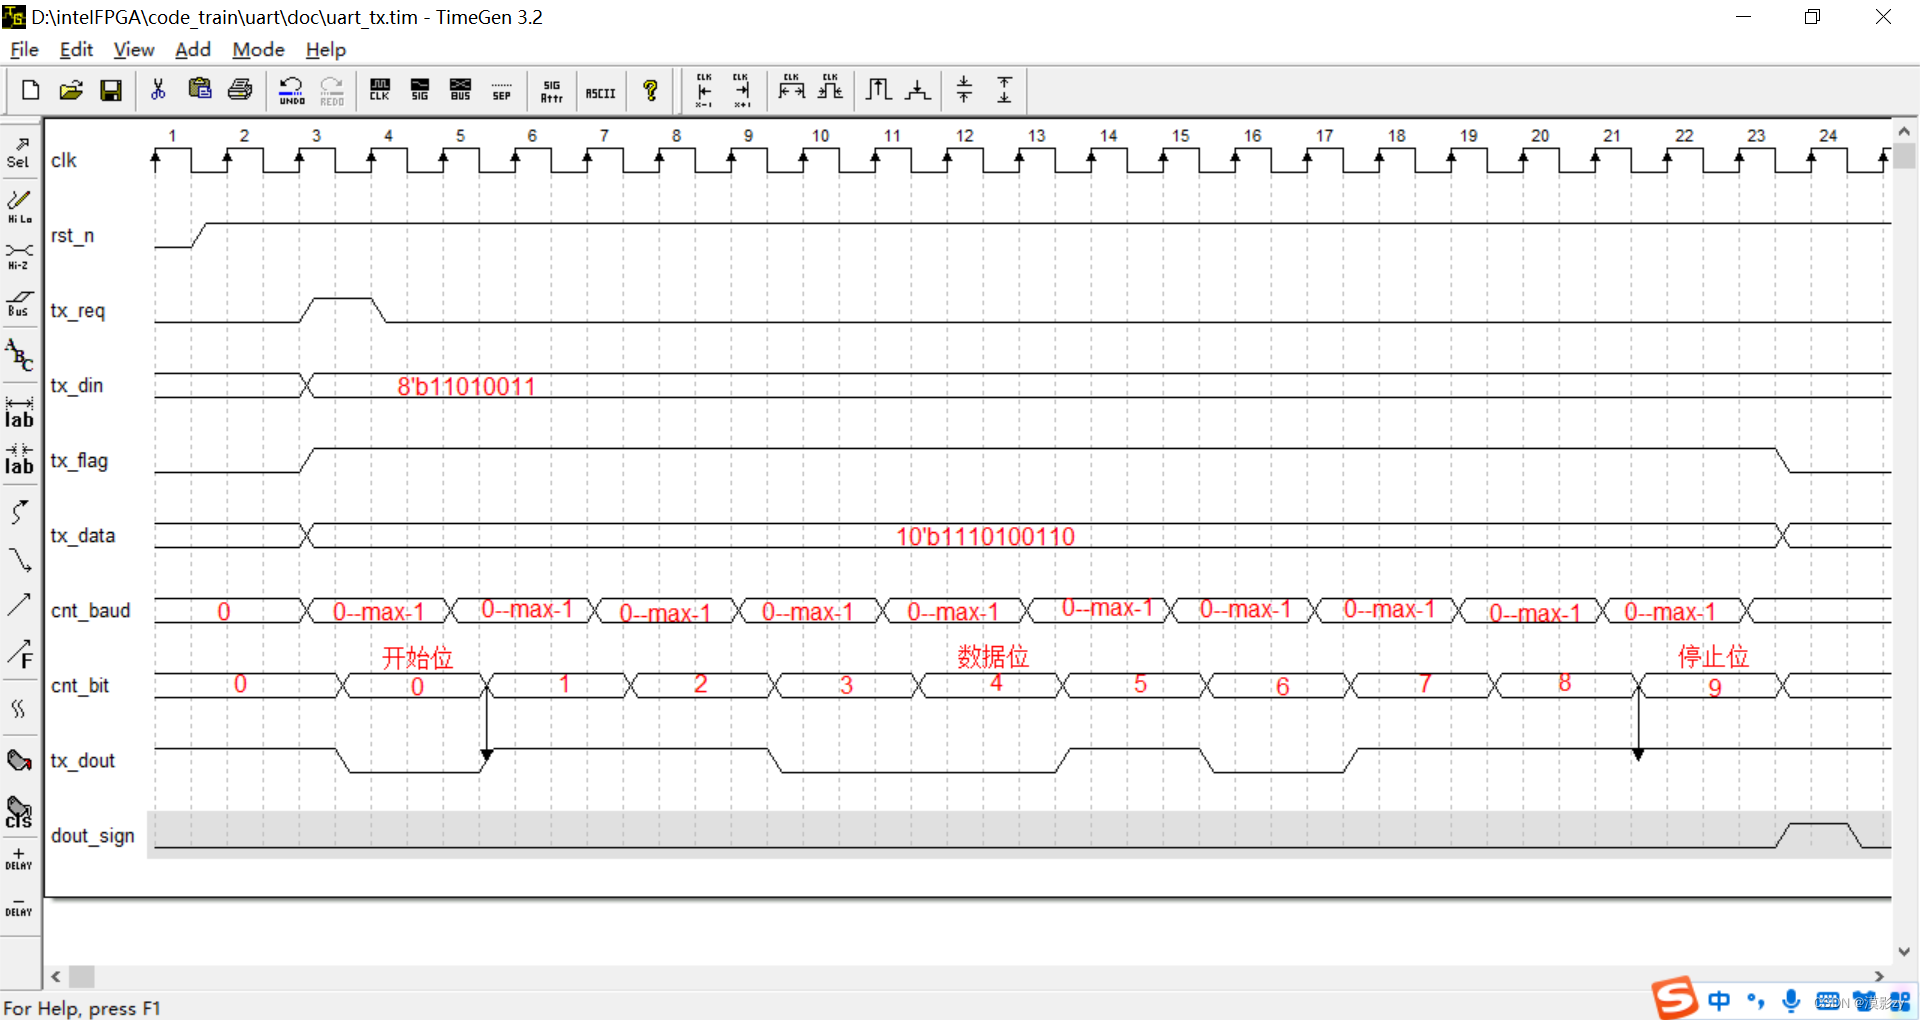Print the timing diagram
The width and height of the screenshot is (1920, 1020).
tap(240, 90)
